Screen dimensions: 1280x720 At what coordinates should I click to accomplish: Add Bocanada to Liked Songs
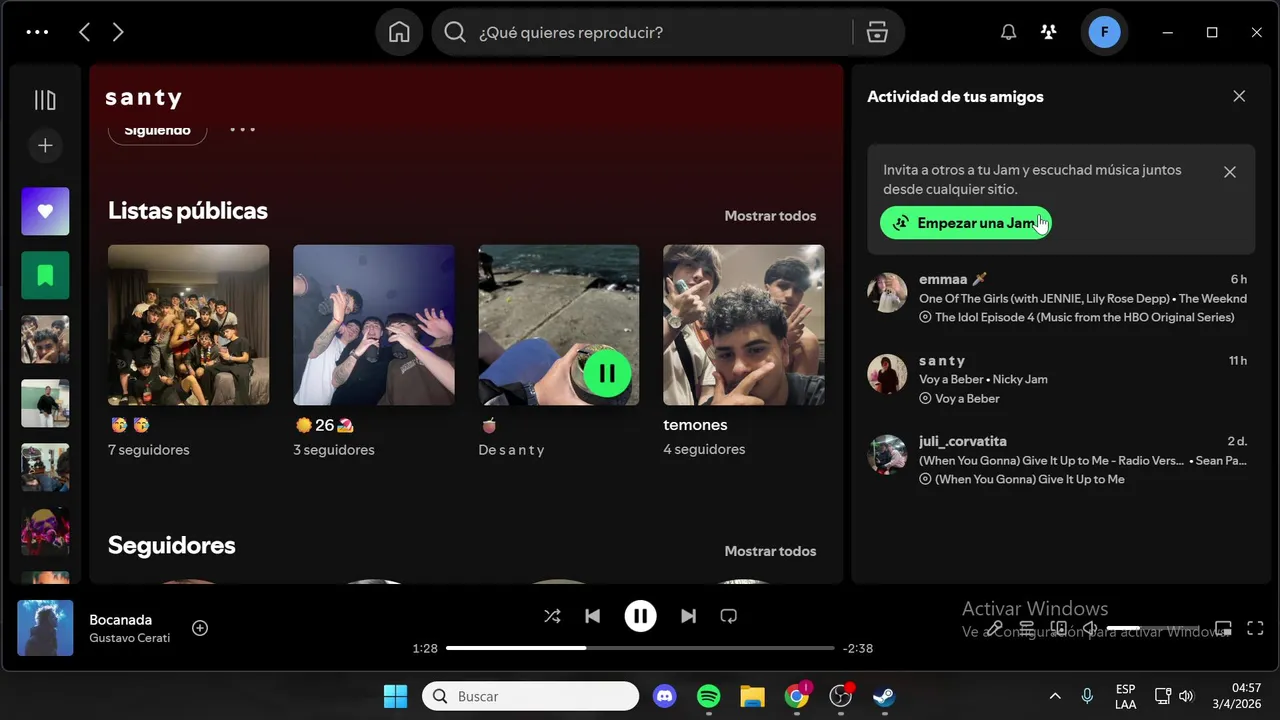pyautogui.click(x=200, y=628)
